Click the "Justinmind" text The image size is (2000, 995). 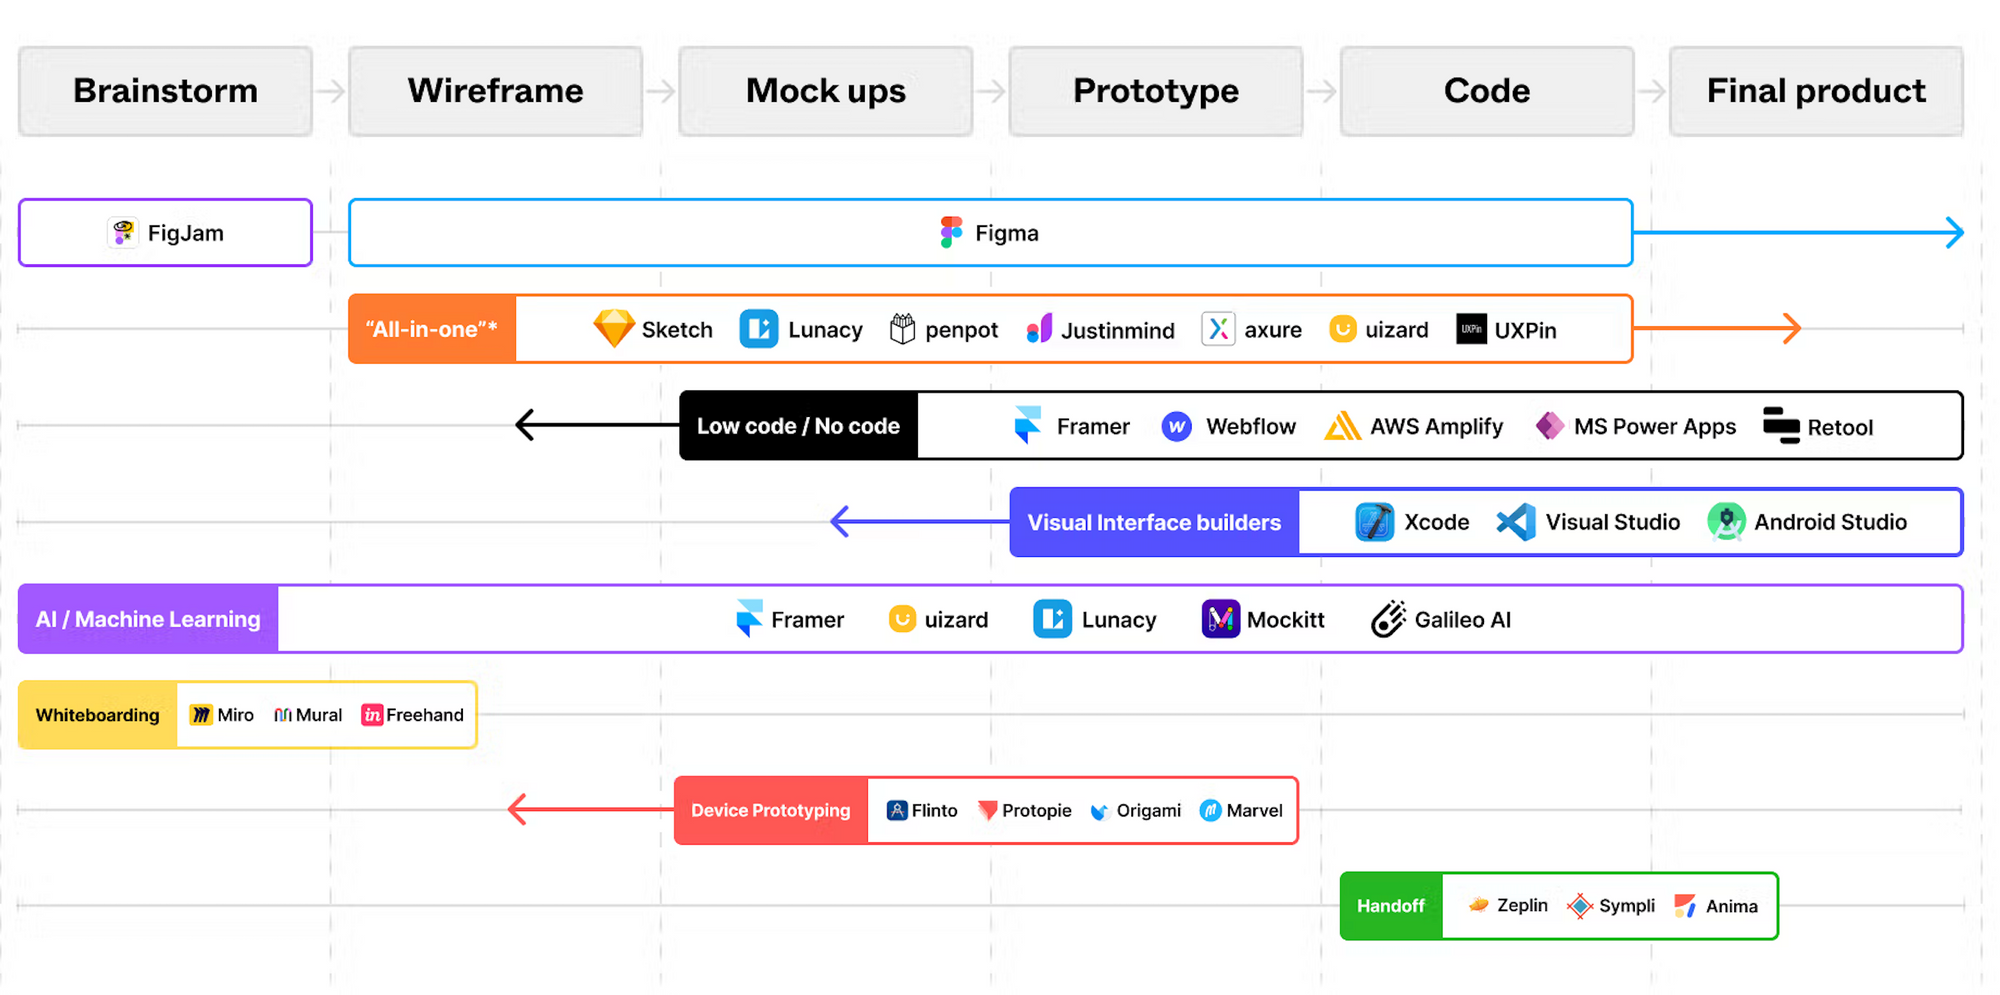1118,330
